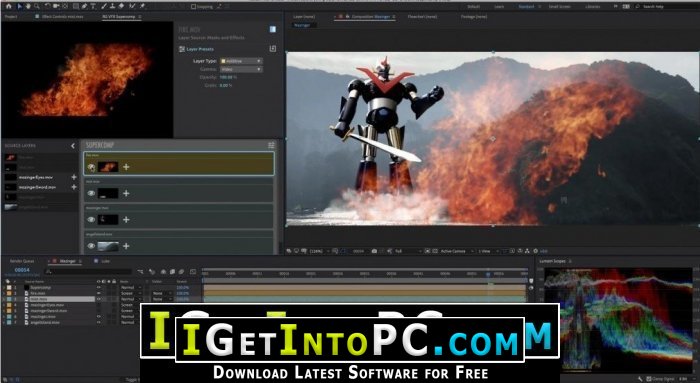Select the Hand tool
The height and width of the screenshot is (383, 700).
pos(28,6)
